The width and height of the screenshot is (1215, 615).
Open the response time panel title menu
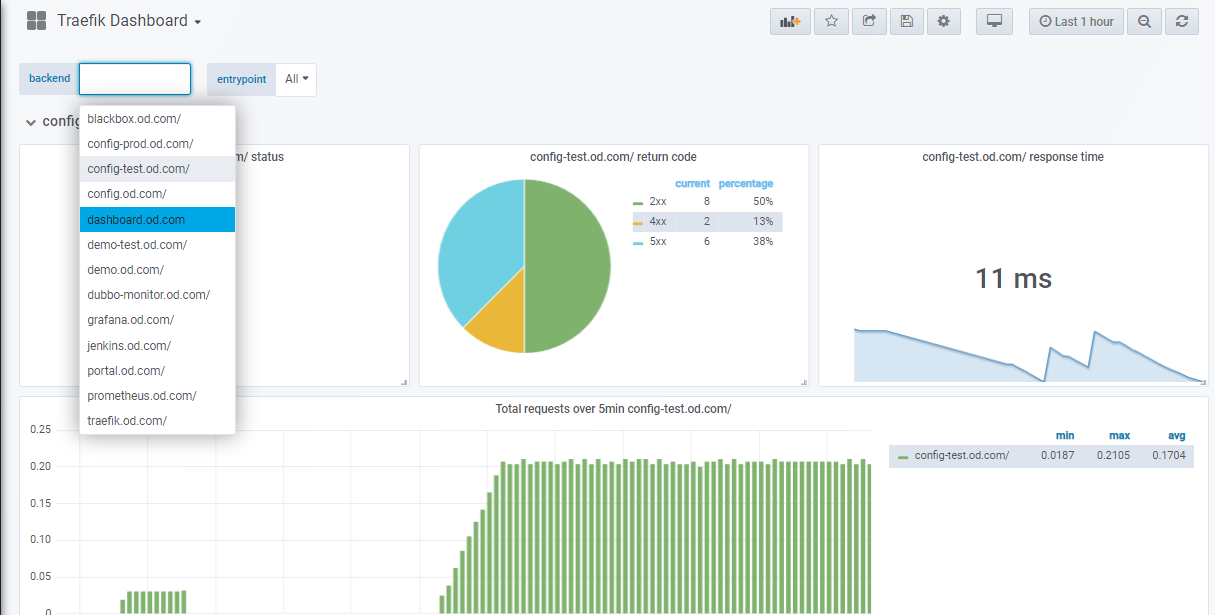click(x=1013, y=157)
